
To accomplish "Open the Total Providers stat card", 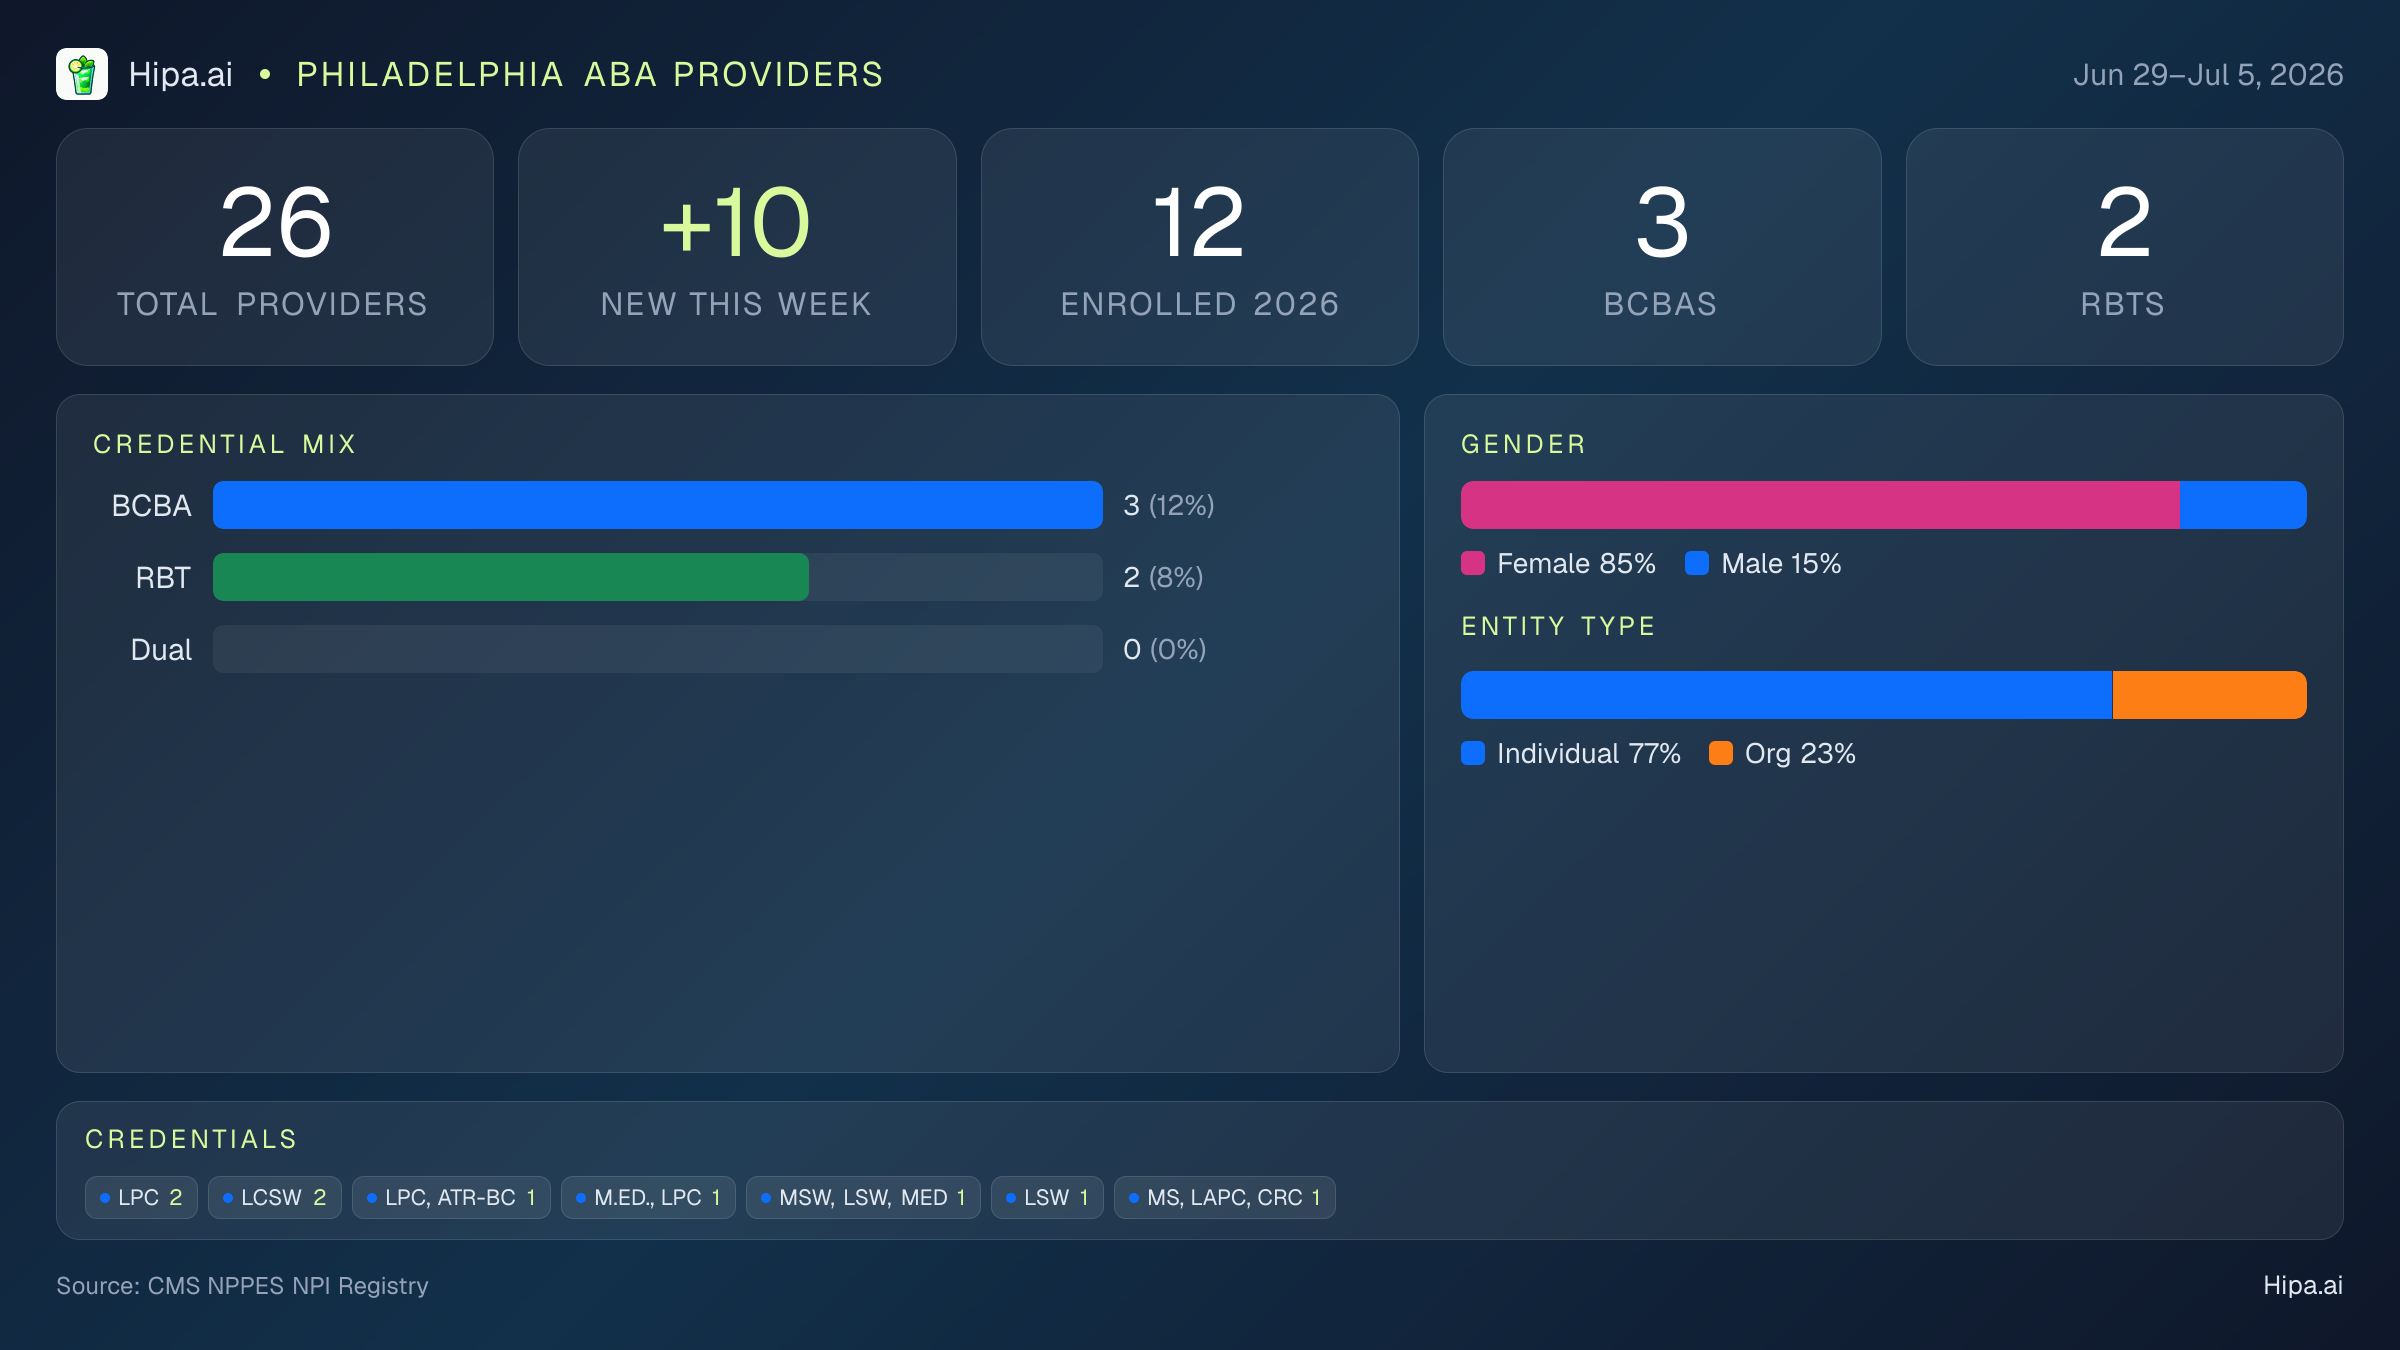I will pyautogui.click(x=275, y=247).
